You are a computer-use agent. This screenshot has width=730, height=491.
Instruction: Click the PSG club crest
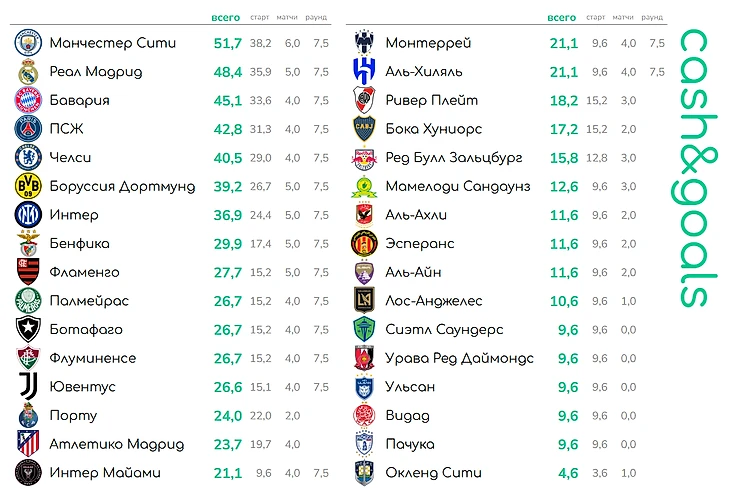28,129
